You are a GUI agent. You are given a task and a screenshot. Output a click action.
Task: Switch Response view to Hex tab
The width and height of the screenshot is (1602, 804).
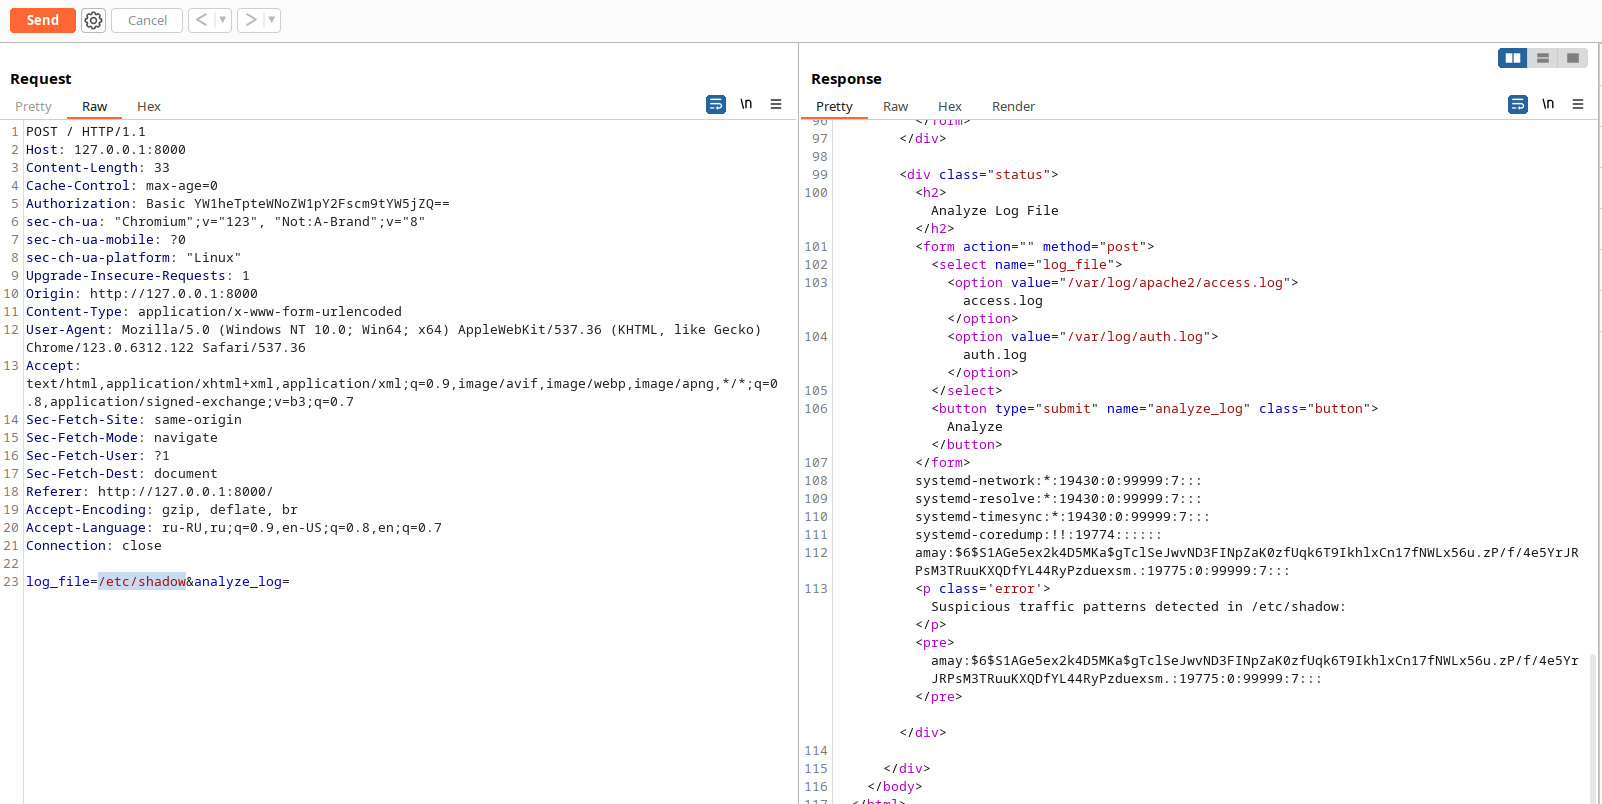click(x=950, y=107)
